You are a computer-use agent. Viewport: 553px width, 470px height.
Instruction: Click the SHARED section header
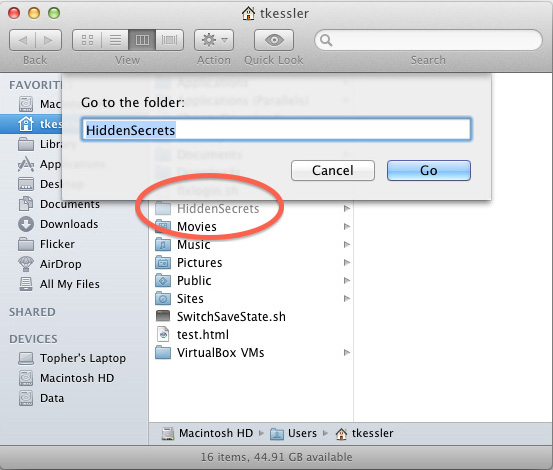tap(32, 312)
